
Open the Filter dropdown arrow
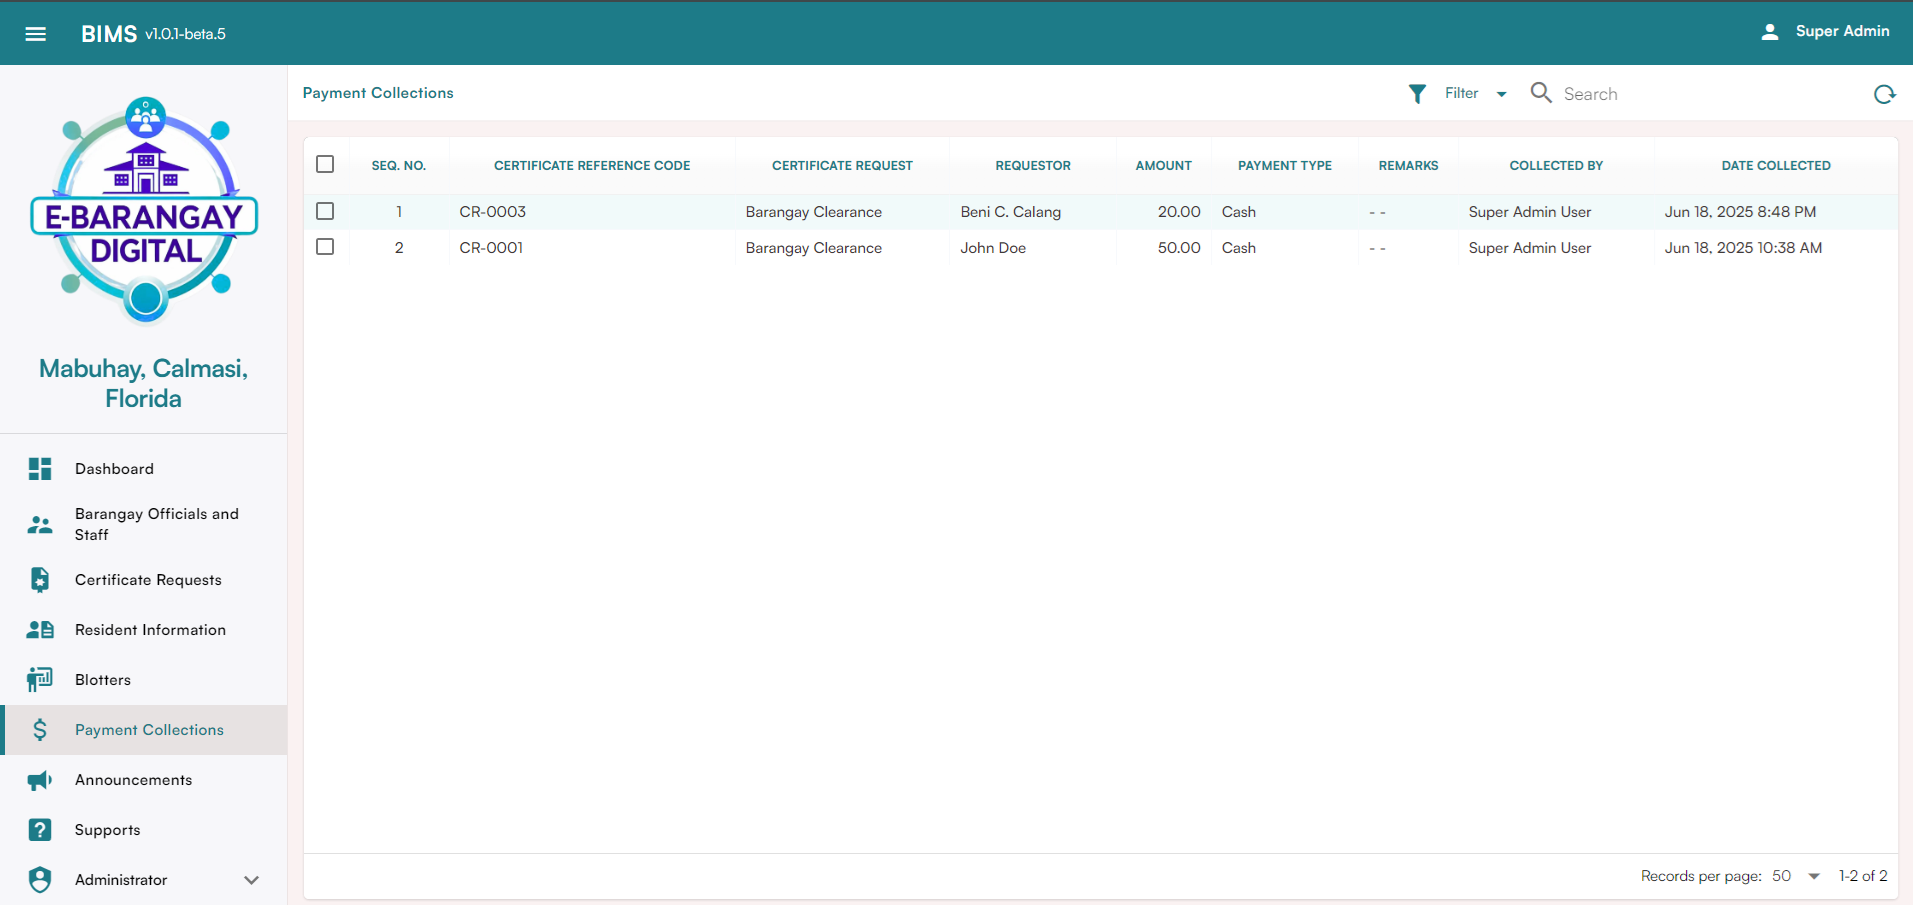click(x=1501, y=94)
